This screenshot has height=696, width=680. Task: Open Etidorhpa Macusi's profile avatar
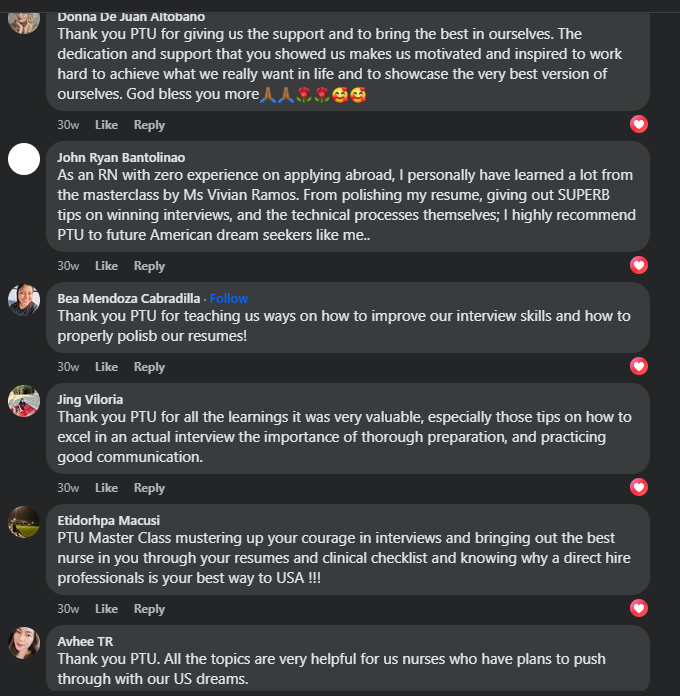tap(24, 522)
